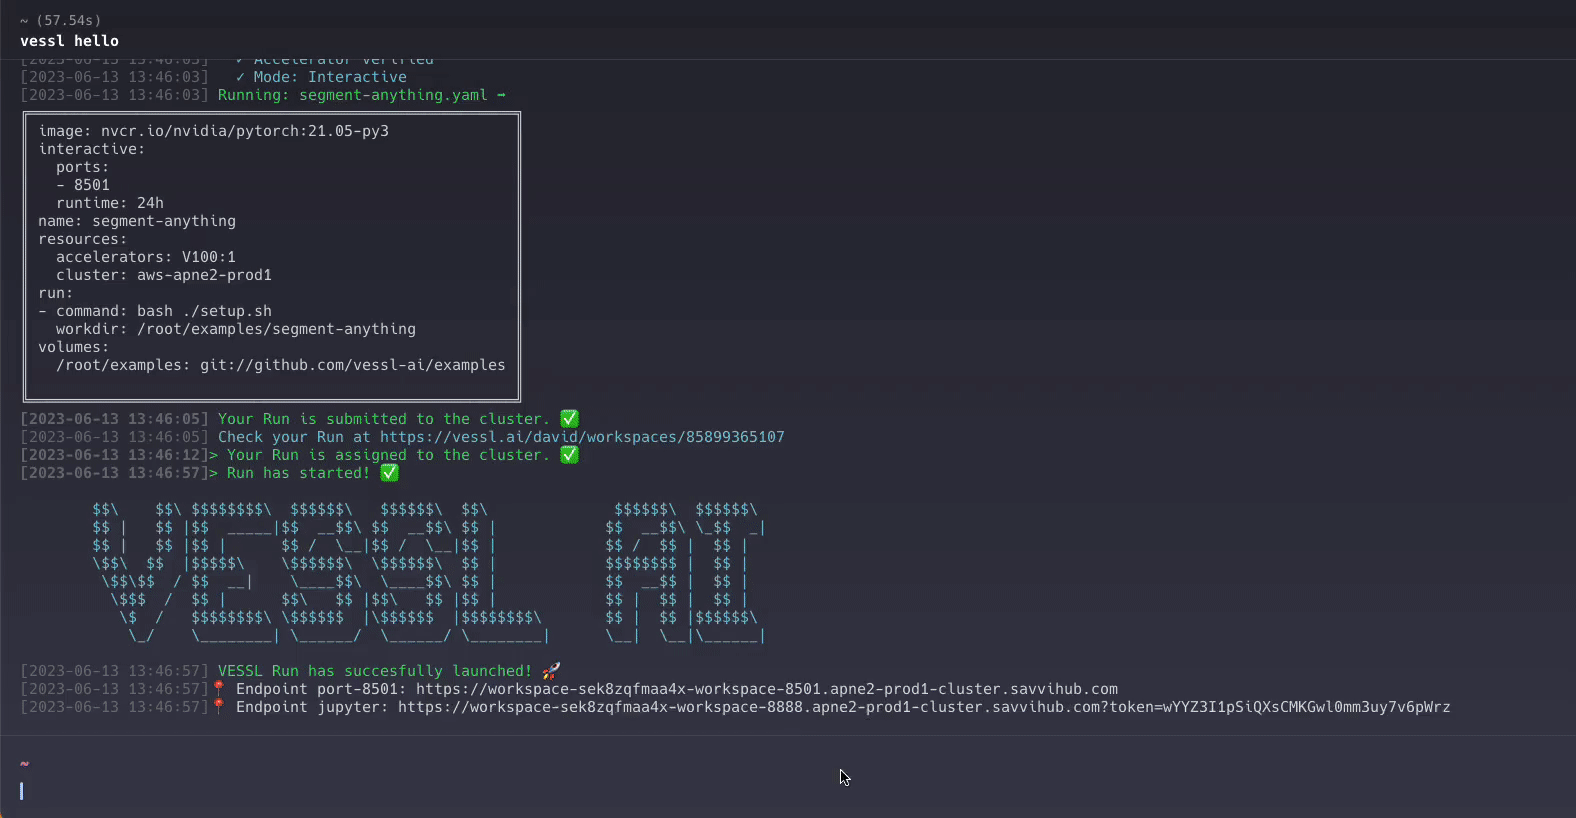Click 'Your Run is assigned to the cluster.' message

[389, 455]
